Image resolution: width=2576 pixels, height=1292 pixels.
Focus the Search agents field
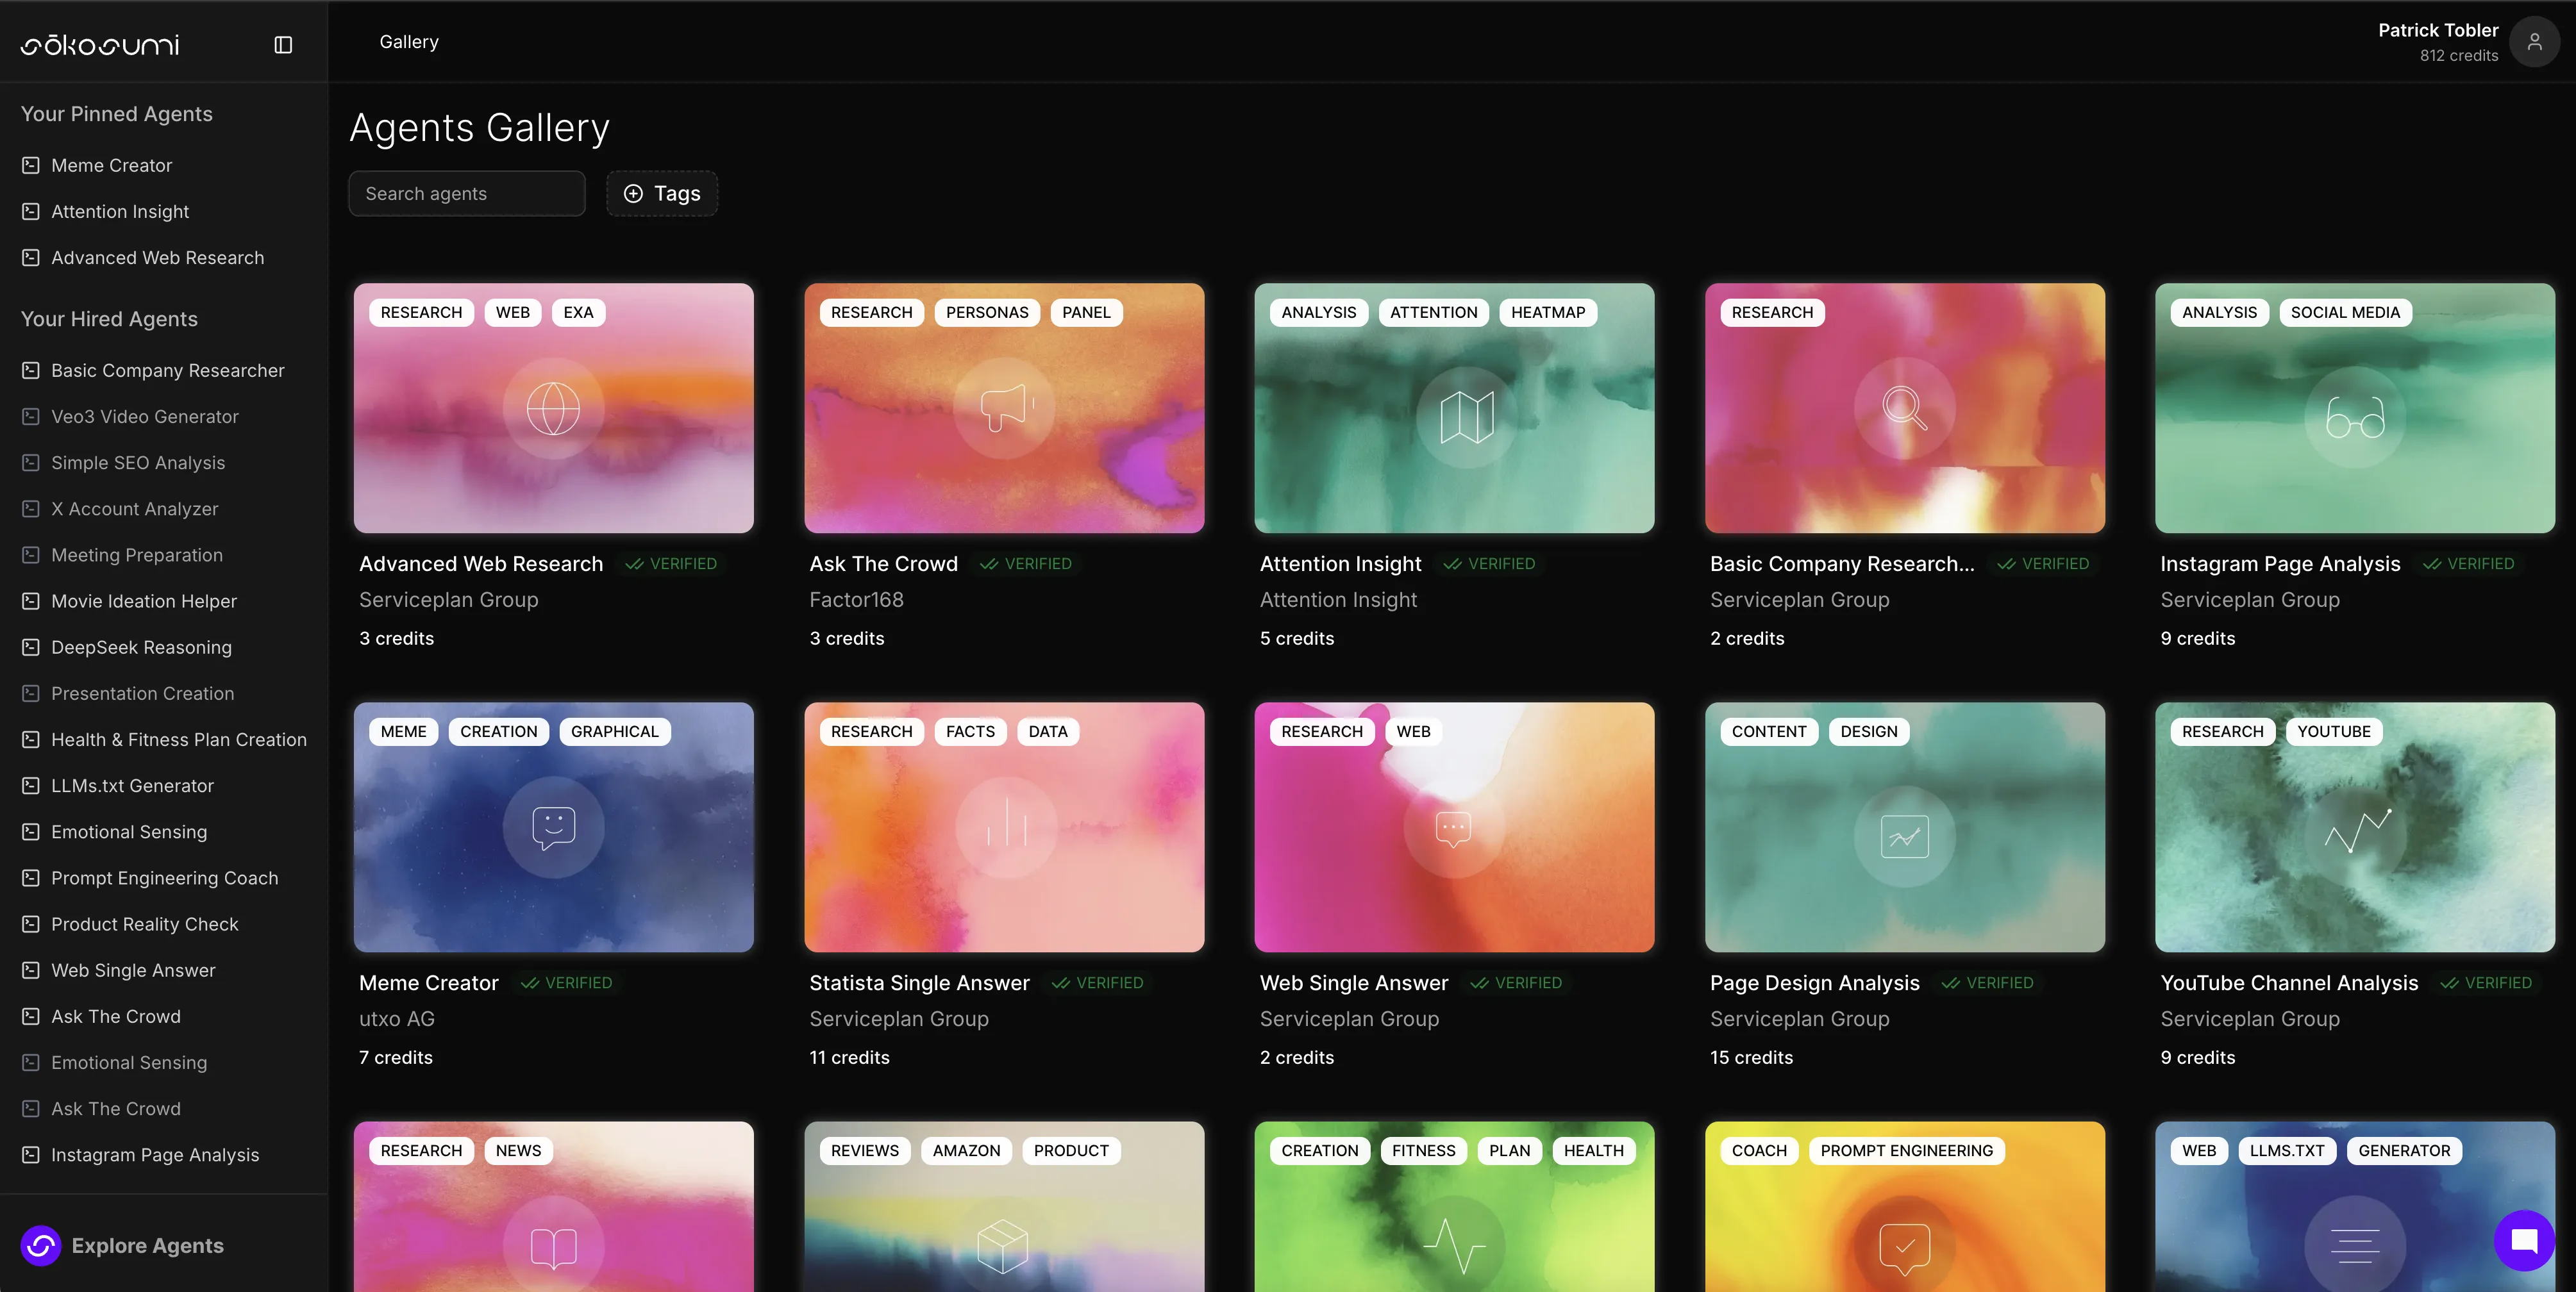click(x=467, y=193)
